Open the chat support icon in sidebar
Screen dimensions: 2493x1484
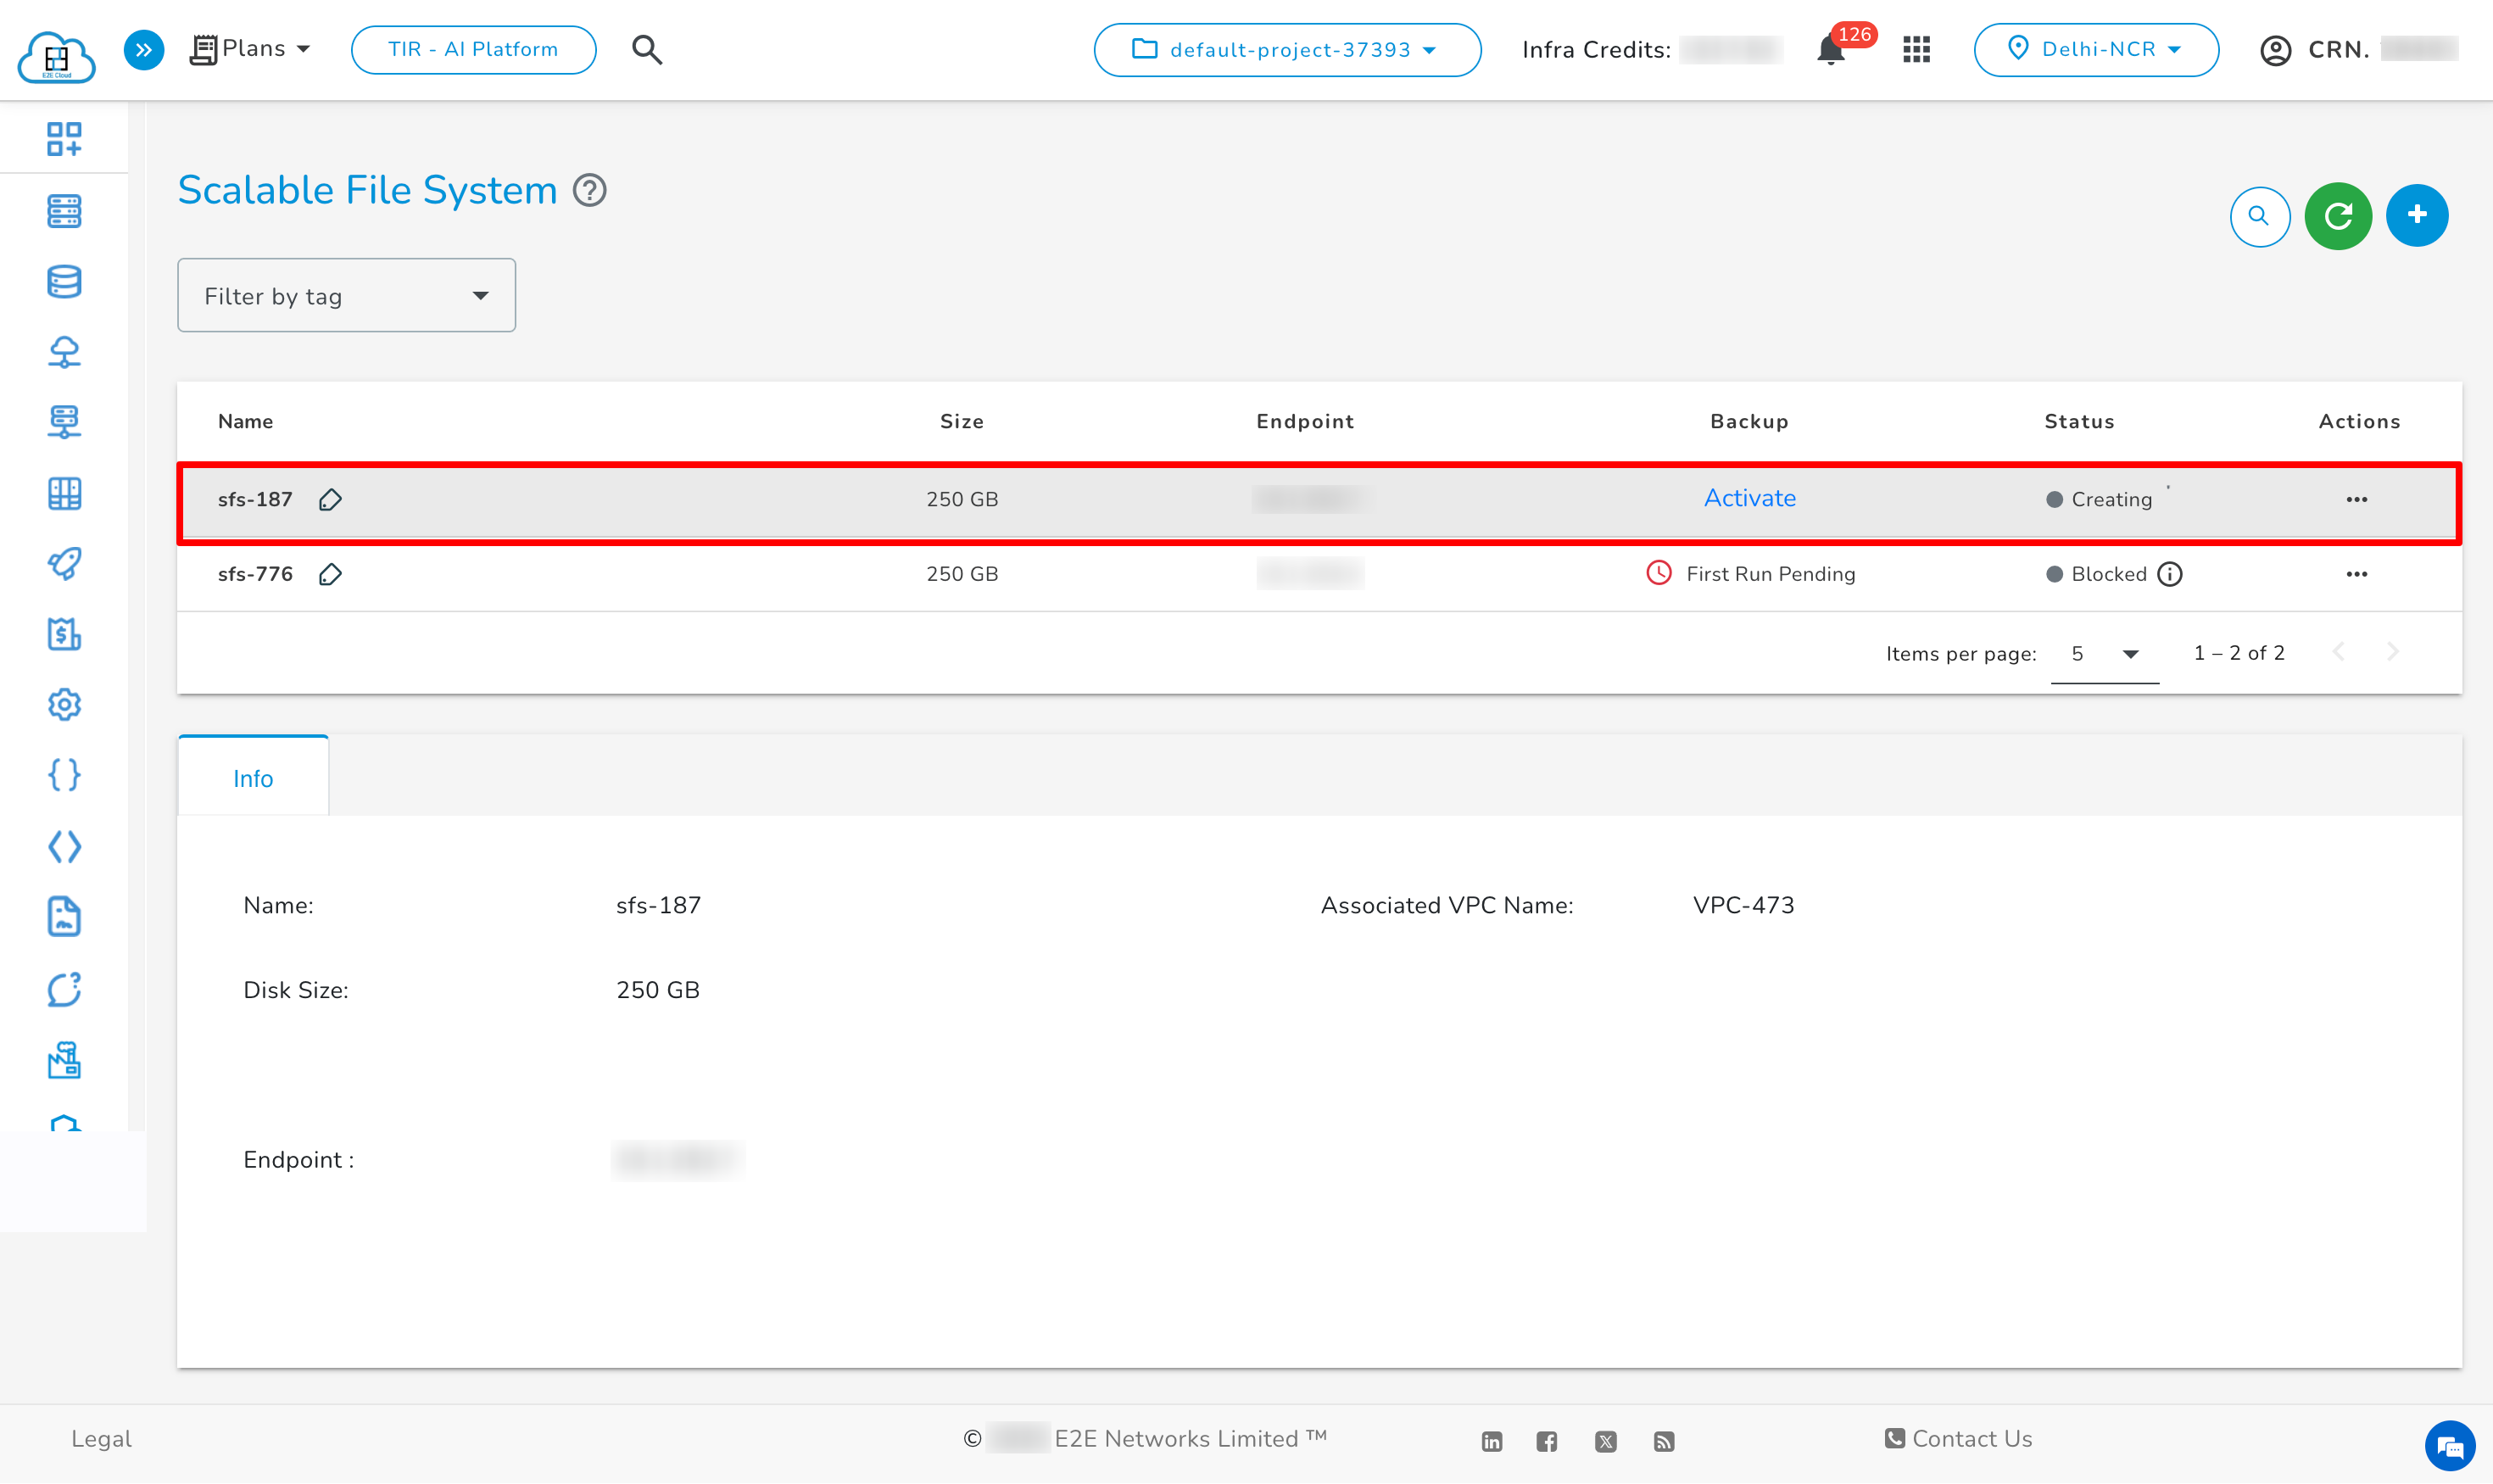click(x=64, y=989)
